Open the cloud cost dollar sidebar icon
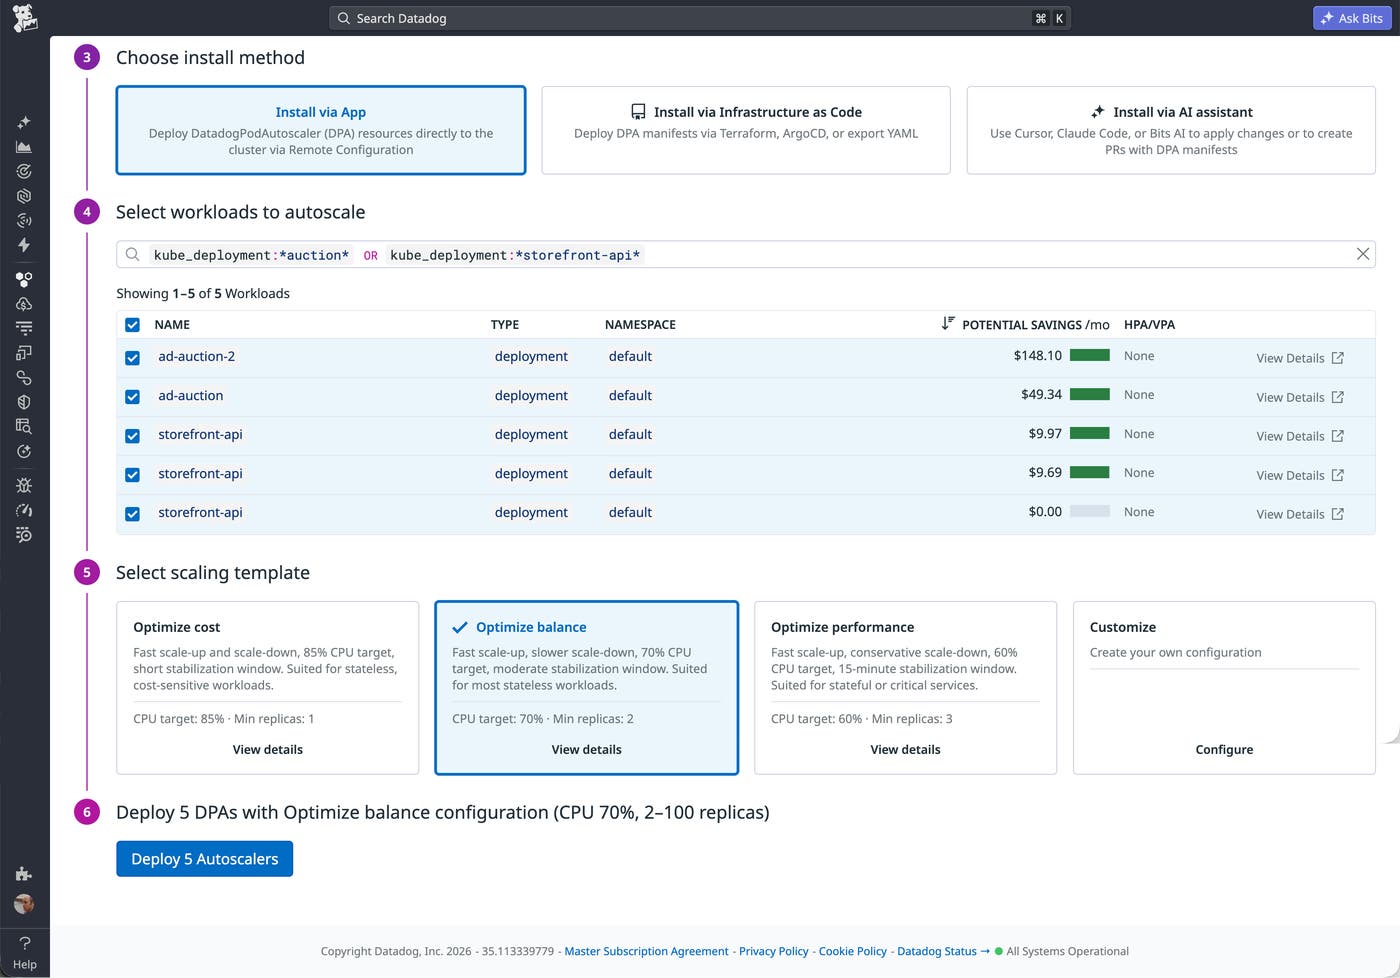 point(24,304)
